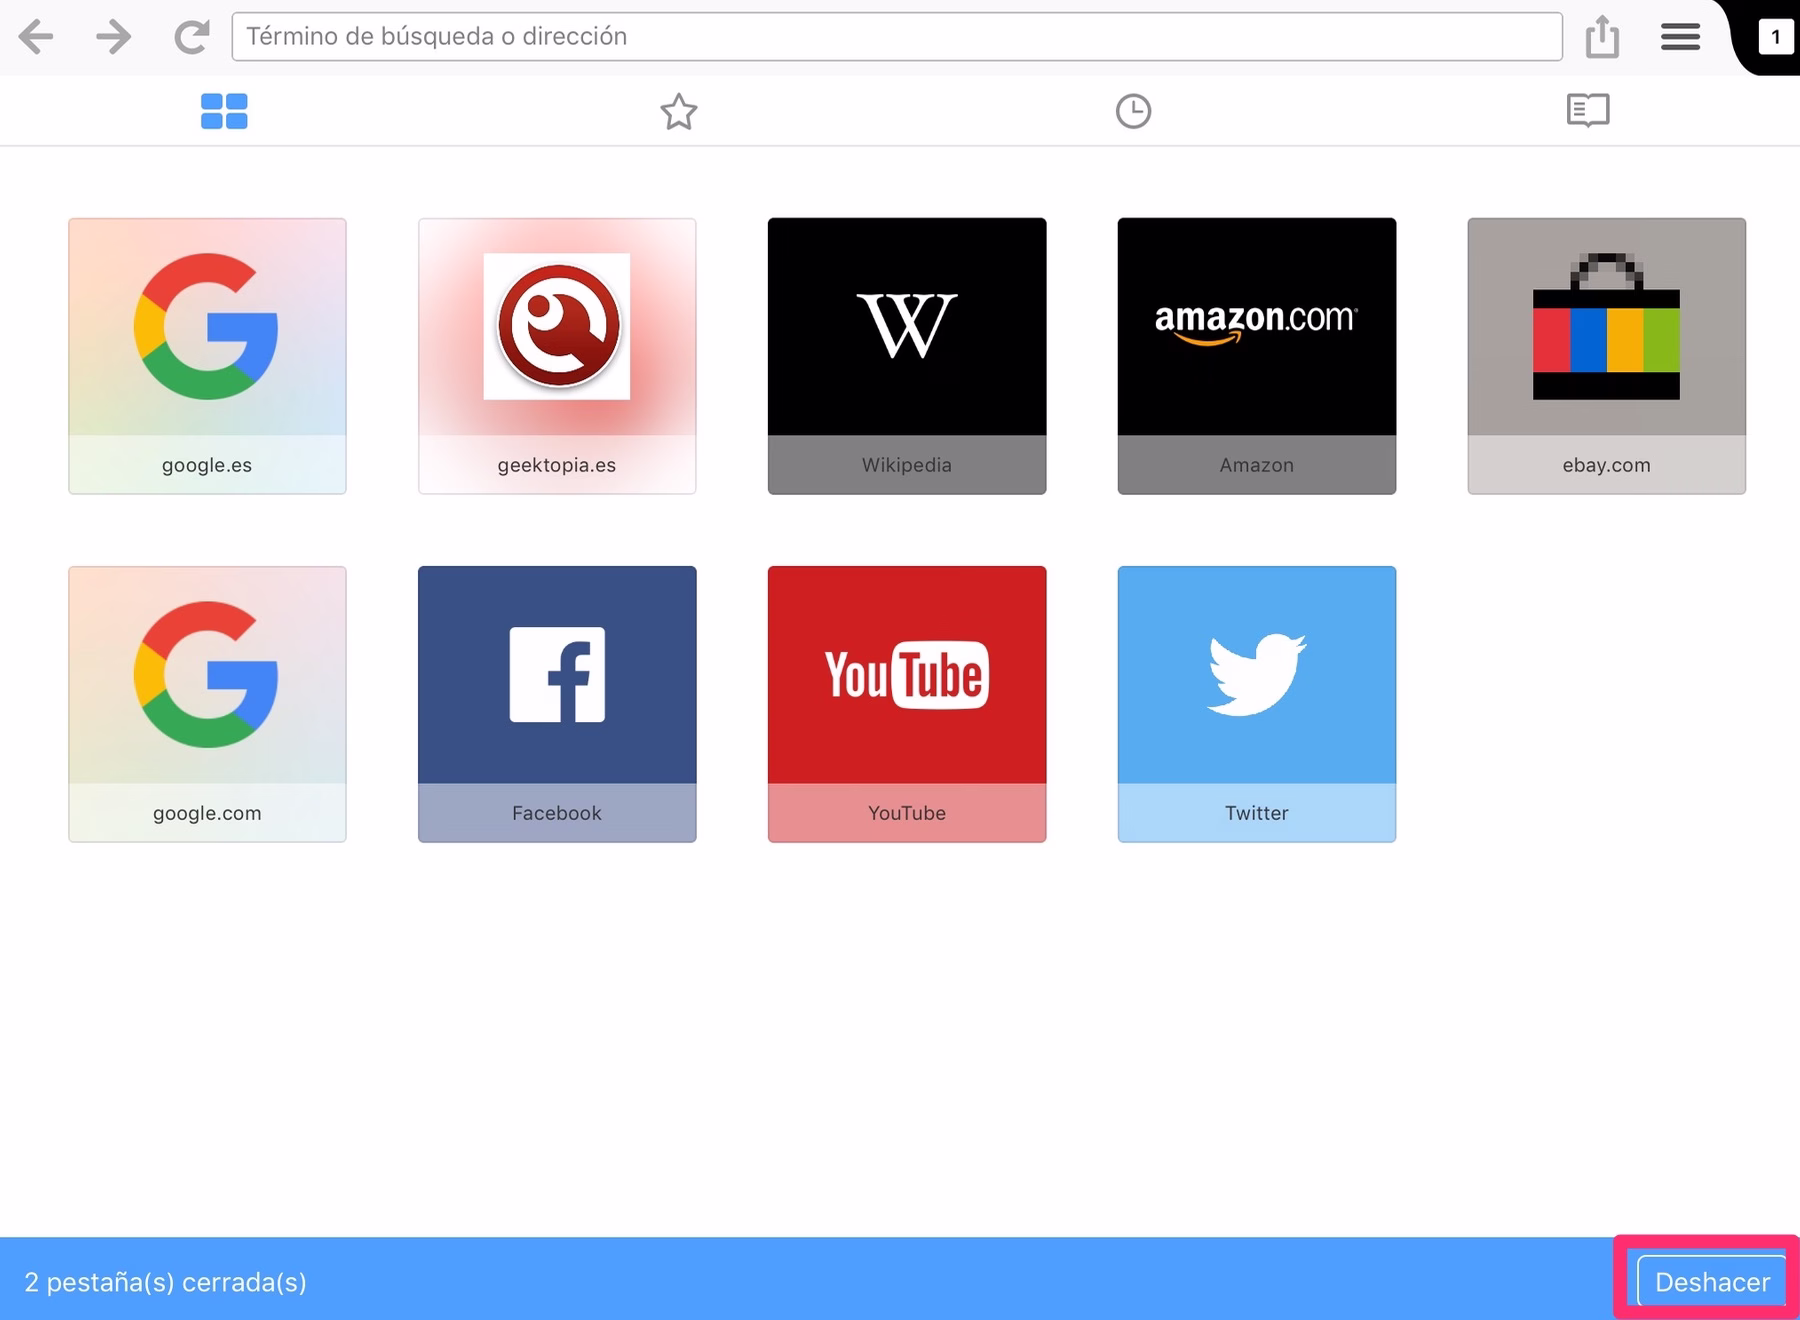This screenshot has width=1800, height=1320.
Task: Switch to the reading list tab
Action: (1588, 110)
